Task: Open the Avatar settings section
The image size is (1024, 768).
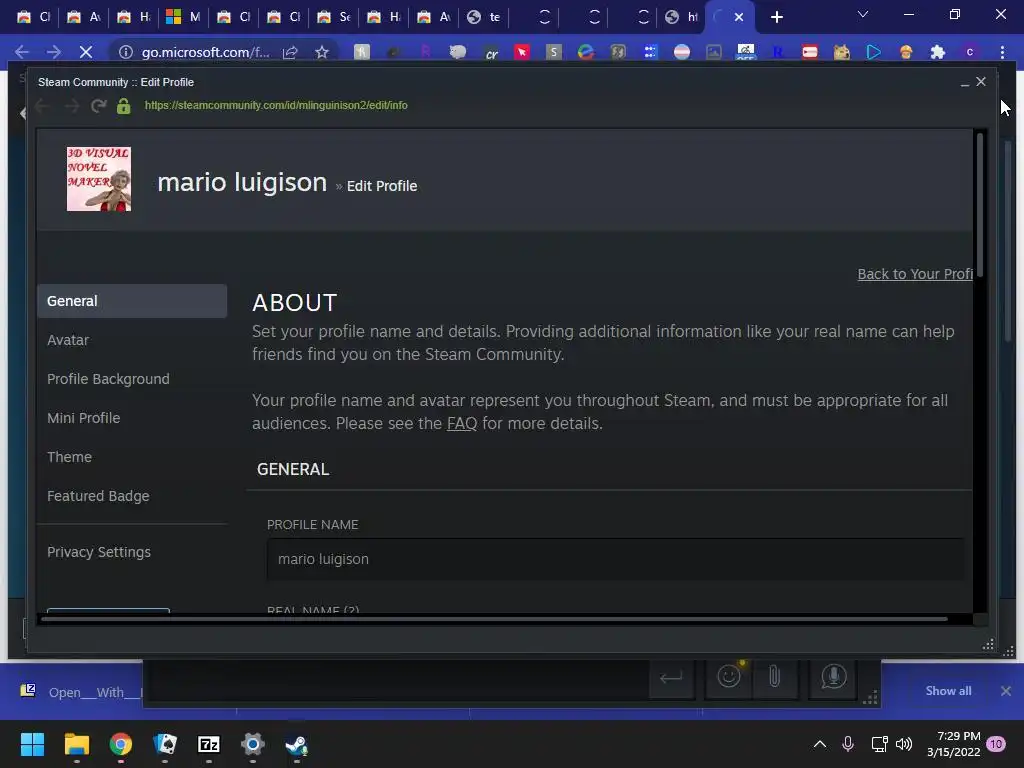Action: (68, 340)
